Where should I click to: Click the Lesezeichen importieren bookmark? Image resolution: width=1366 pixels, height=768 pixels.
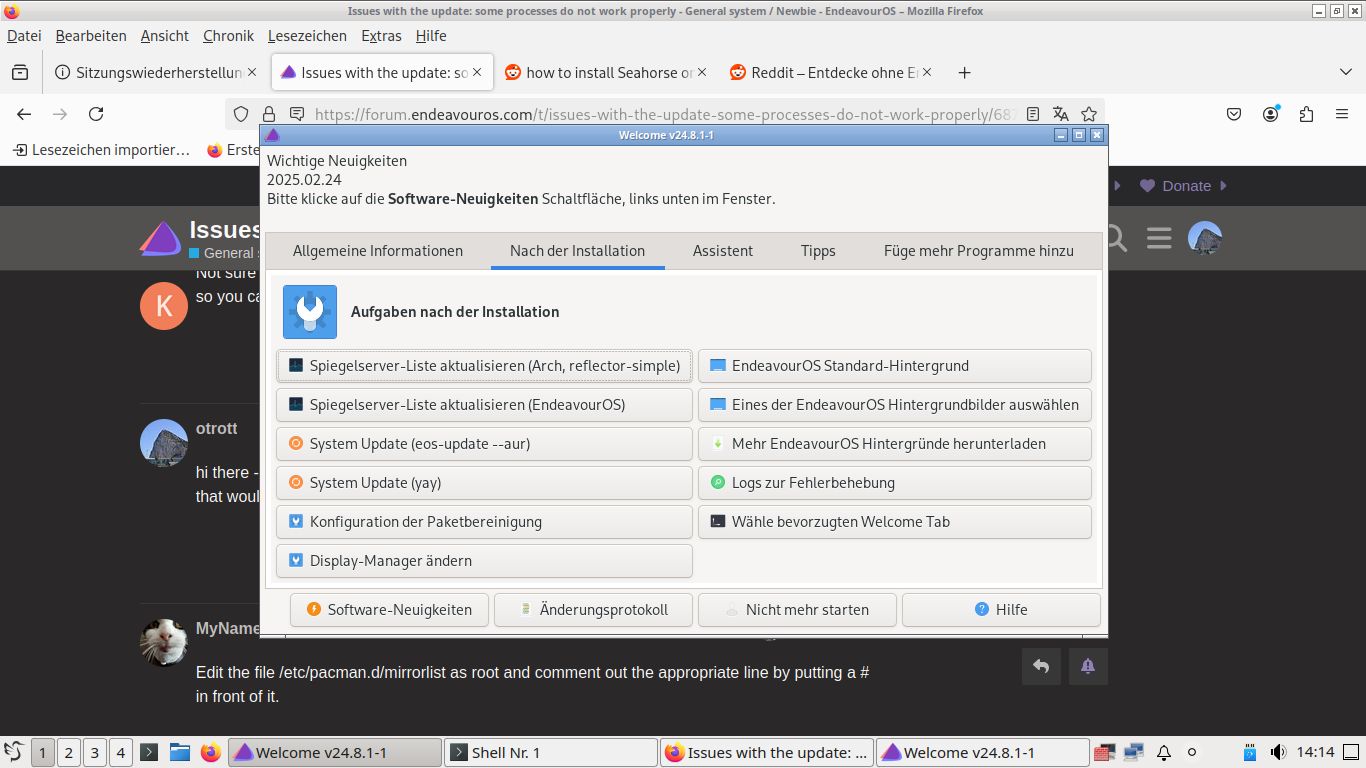pos(101,150)
